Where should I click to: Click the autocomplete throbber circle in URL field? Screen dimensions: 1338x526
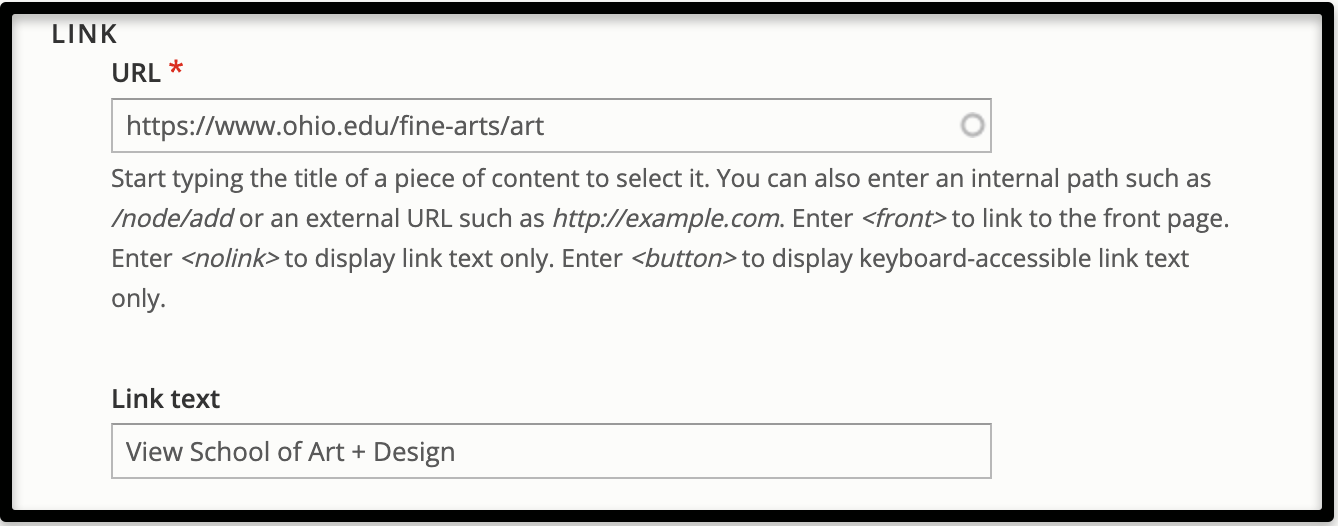tap(972, 126)
